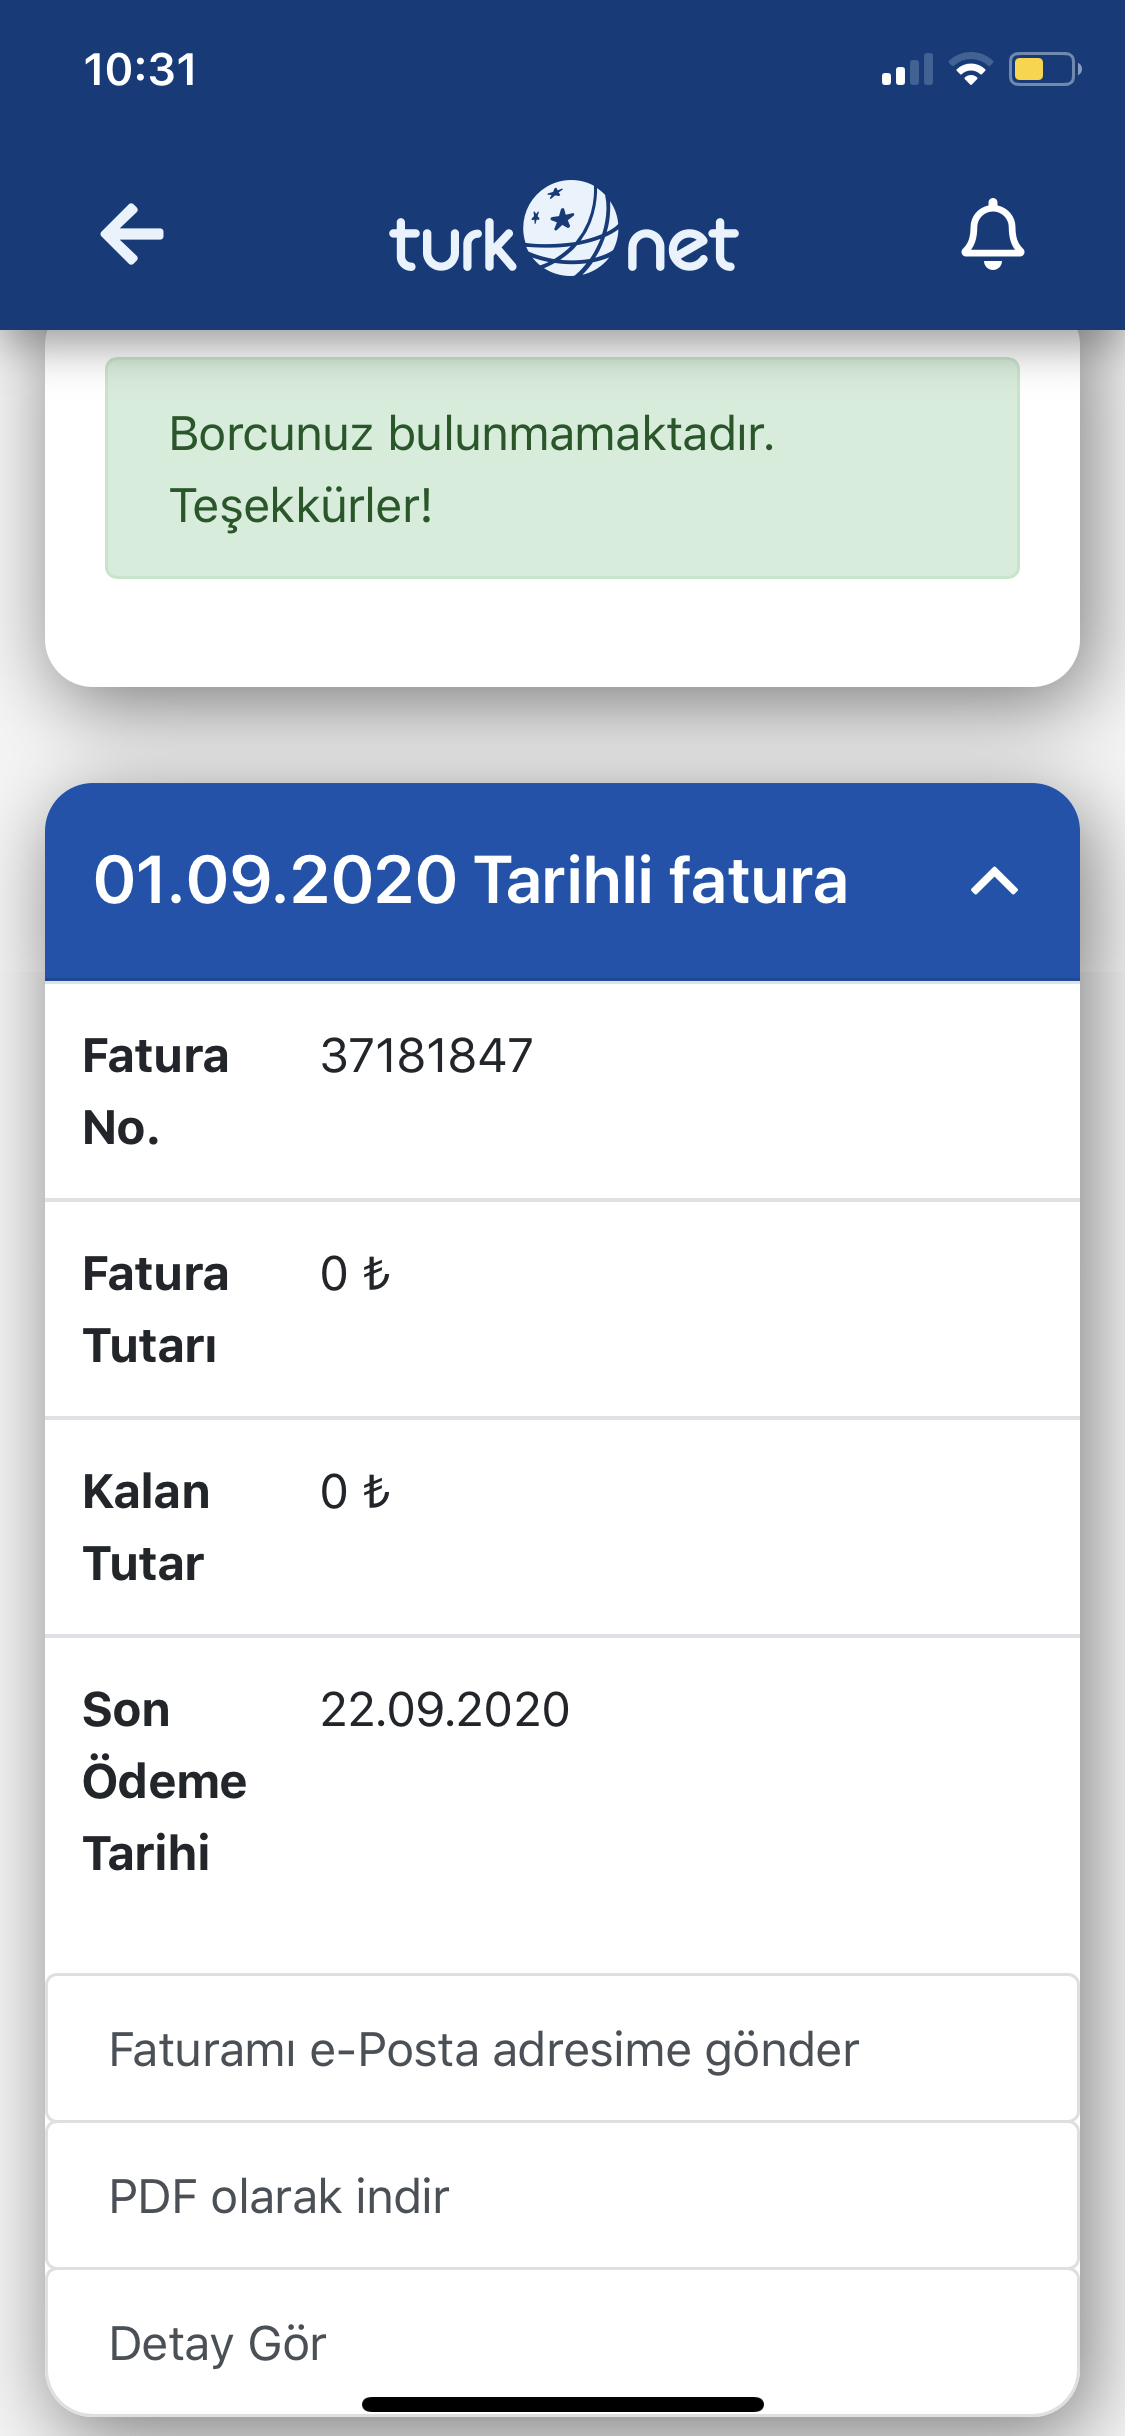Tap the home indicator bar
This screenshot has width=1125, height=2436.
[x=563, y=2404]
